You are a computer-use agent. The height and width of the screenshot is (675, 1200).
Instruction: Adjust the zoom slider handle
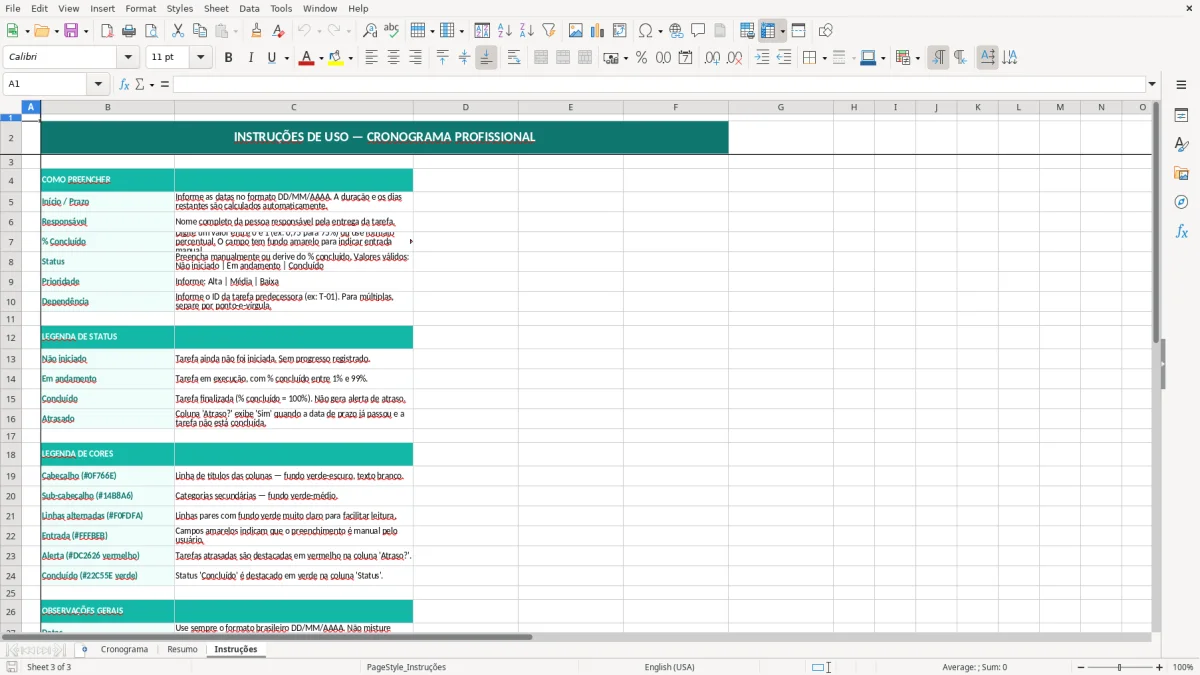point(1120,667)
